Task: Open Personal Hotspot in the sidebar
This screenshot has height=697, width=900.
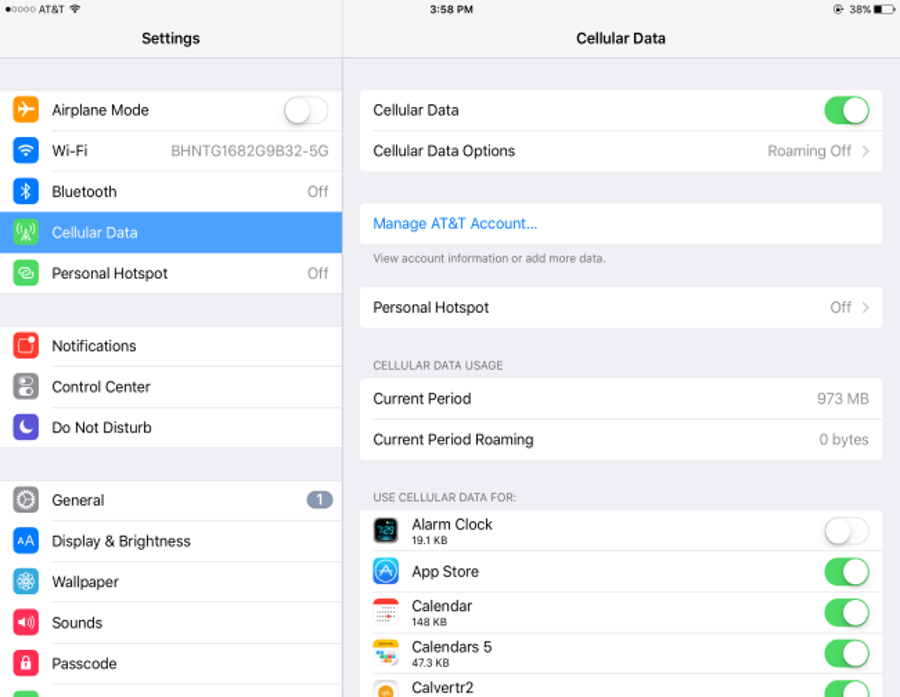Action: 171,273
